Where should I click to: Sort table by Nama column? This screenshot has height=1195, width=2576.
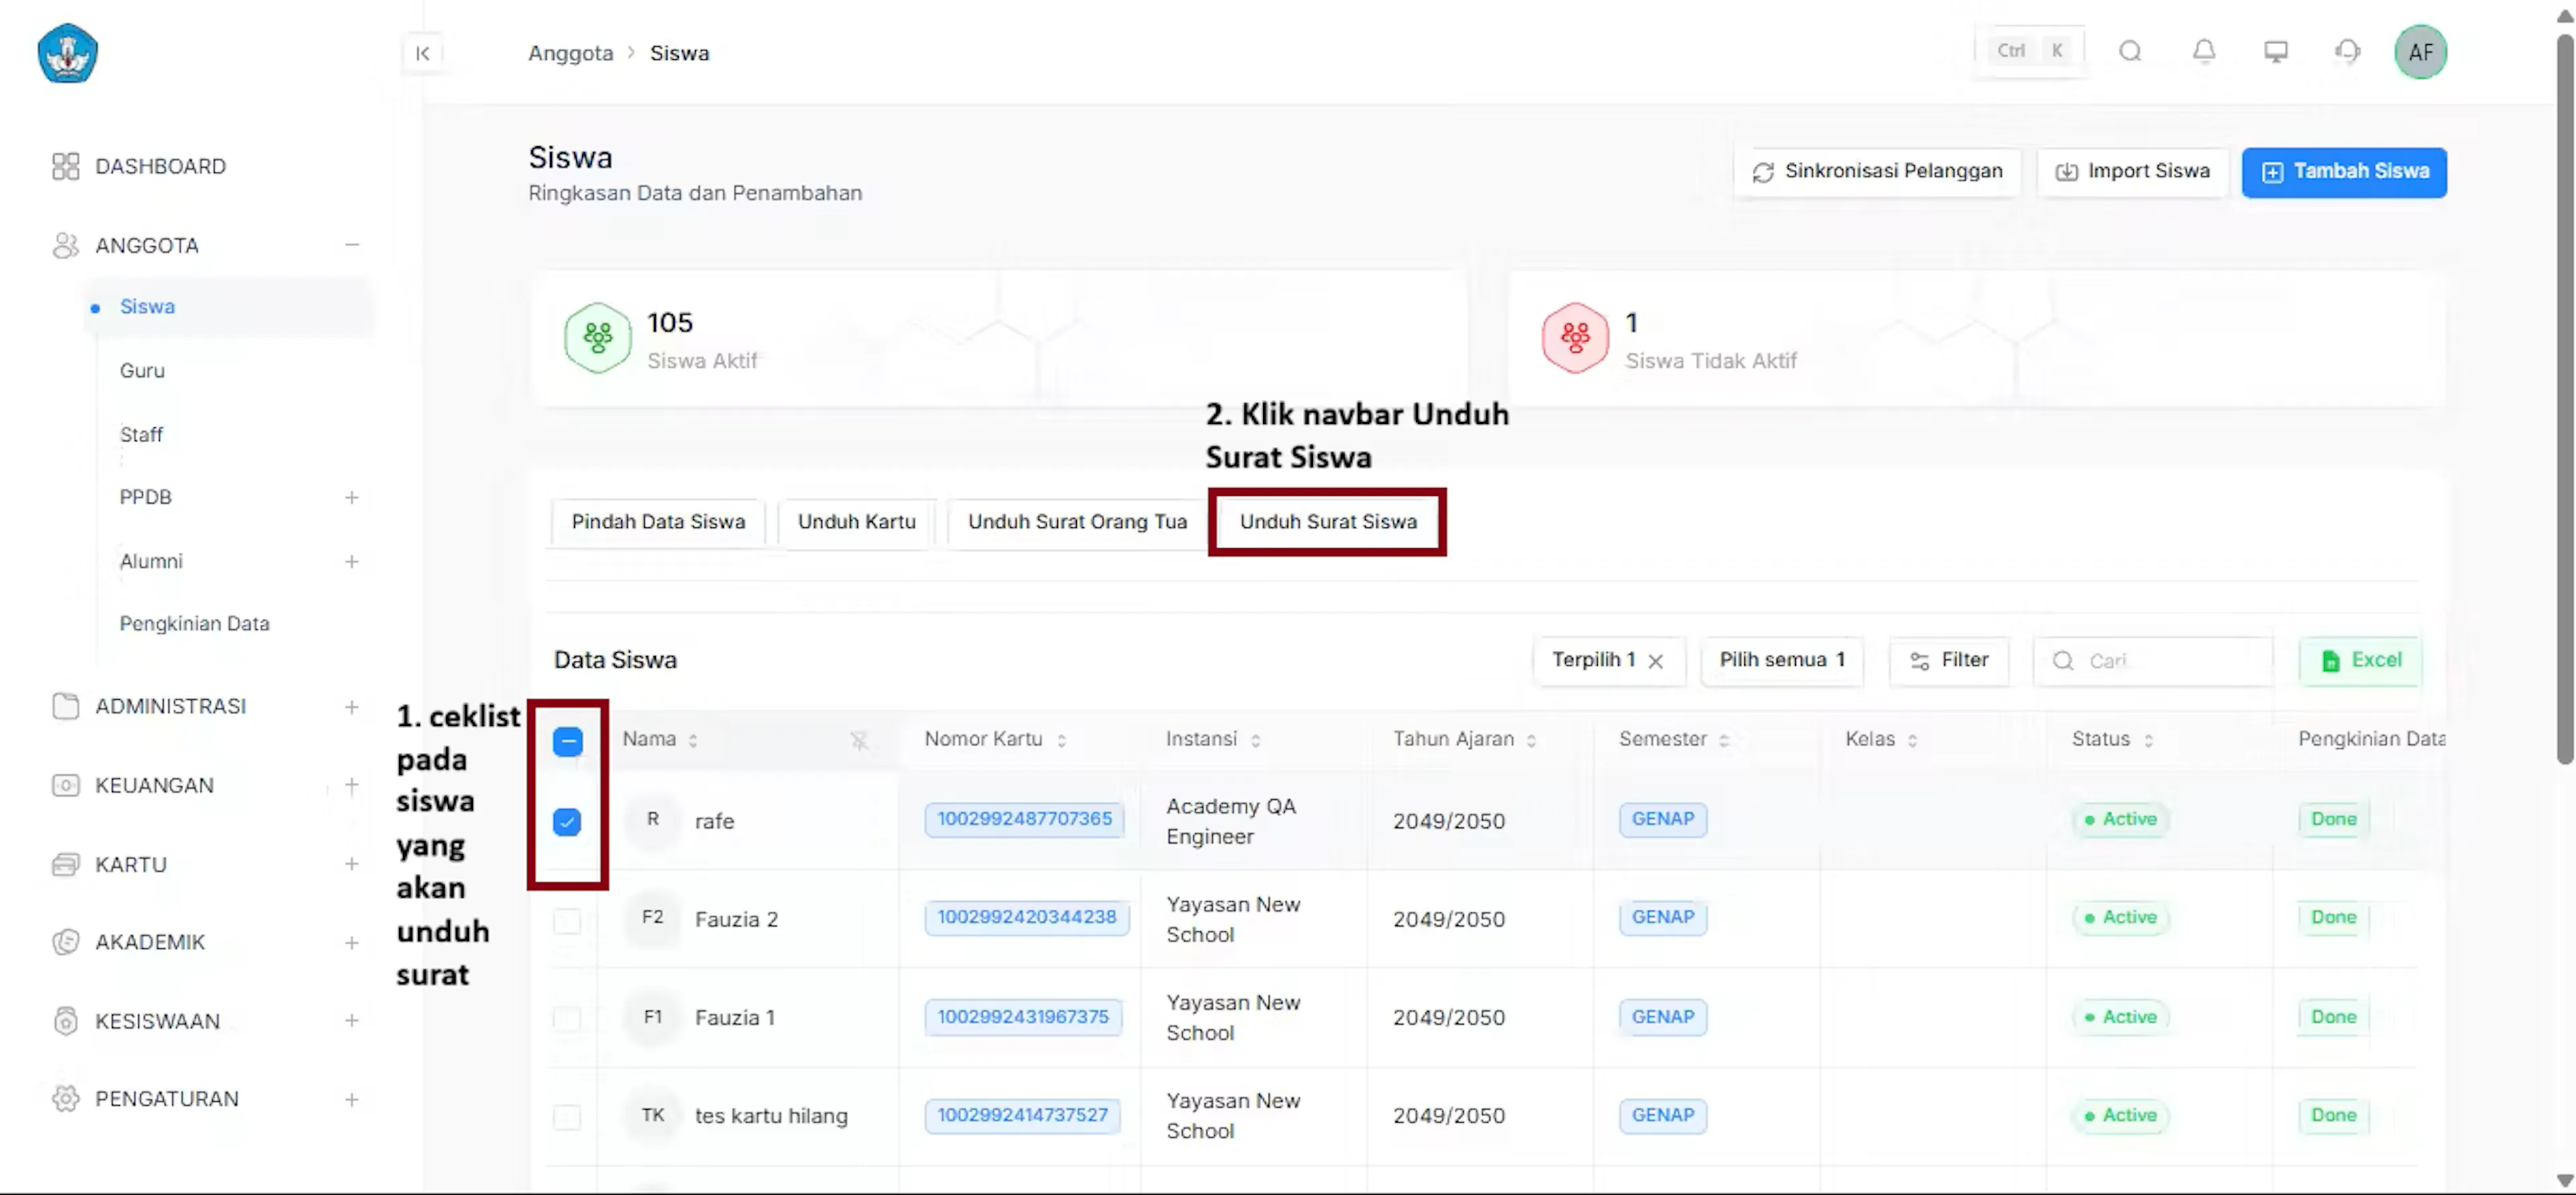click(x=693, y=740)
